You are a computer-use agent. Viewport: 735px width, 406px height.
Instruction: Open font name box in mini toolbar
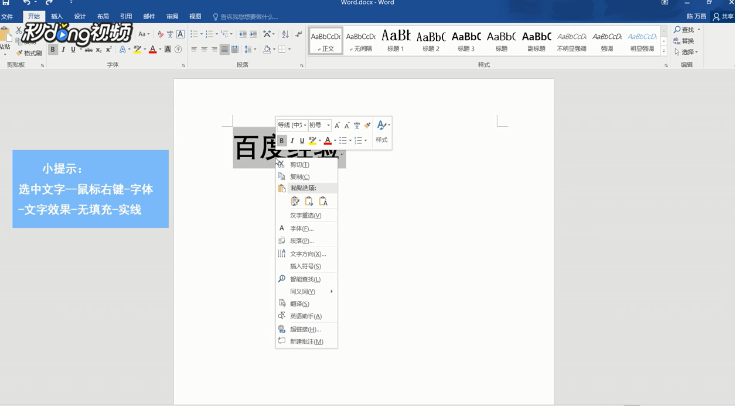pyautogui.click(x=292, y=125)
